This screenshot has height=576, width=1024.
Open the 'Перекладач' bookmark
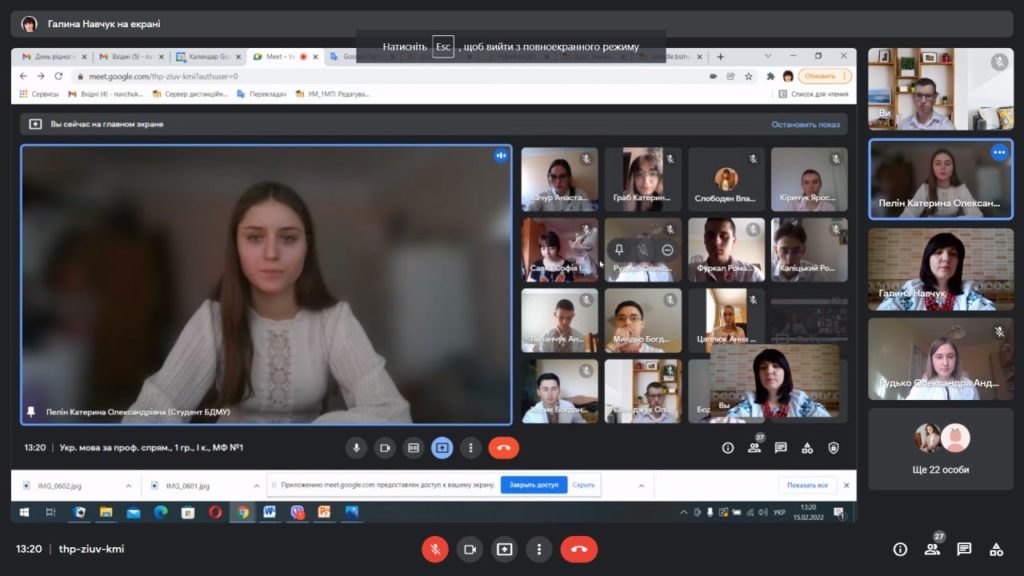(x=261, y=94)
